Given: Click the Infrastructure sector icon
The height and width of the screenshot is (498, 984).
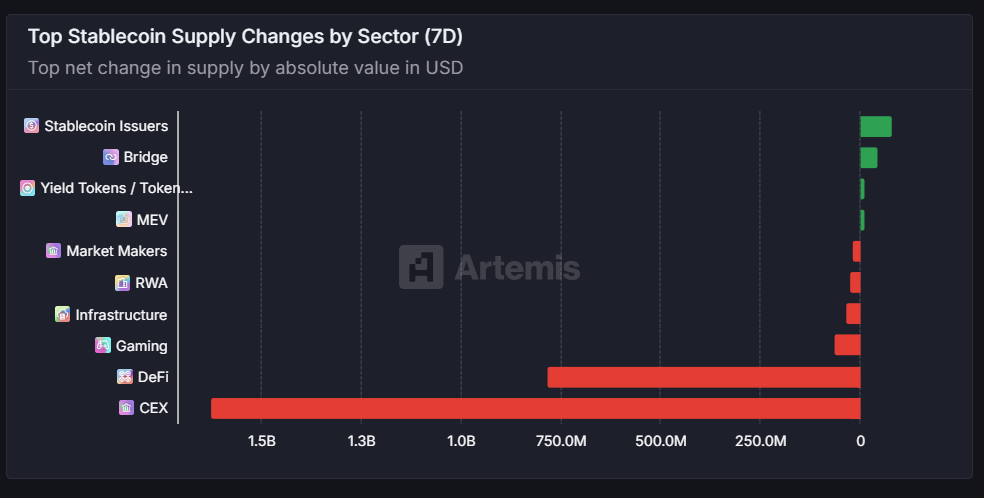Looking at the screenshot, I should coord(63,314).
